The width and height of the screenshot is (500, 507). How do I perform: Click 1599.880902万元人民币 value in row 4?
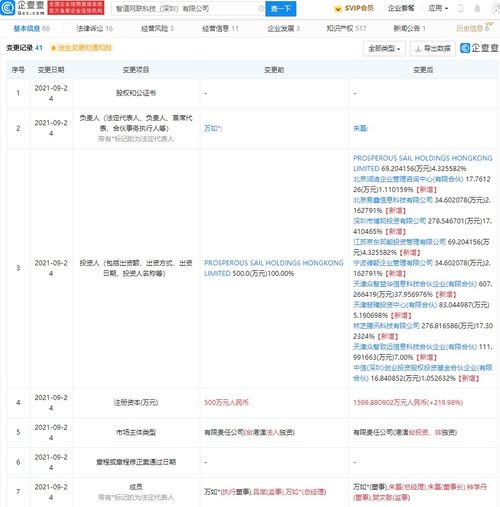pyautogui.click(x=408, y=403)
